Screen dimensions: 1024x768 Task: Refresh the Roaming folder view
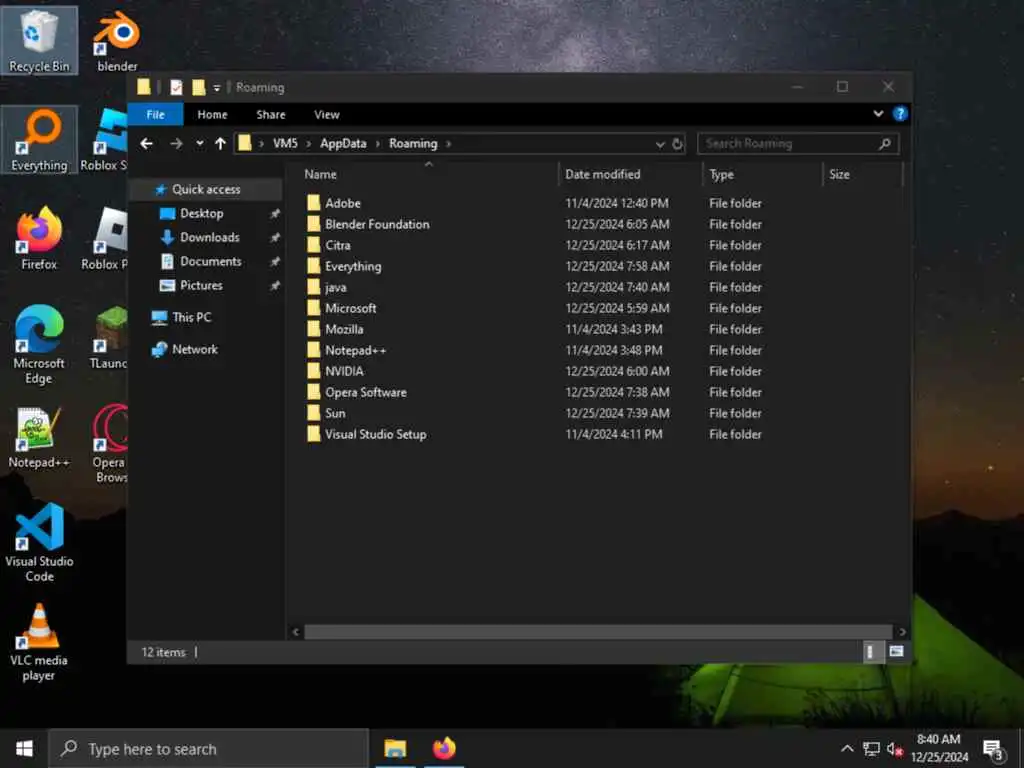(x=677, y=144)
